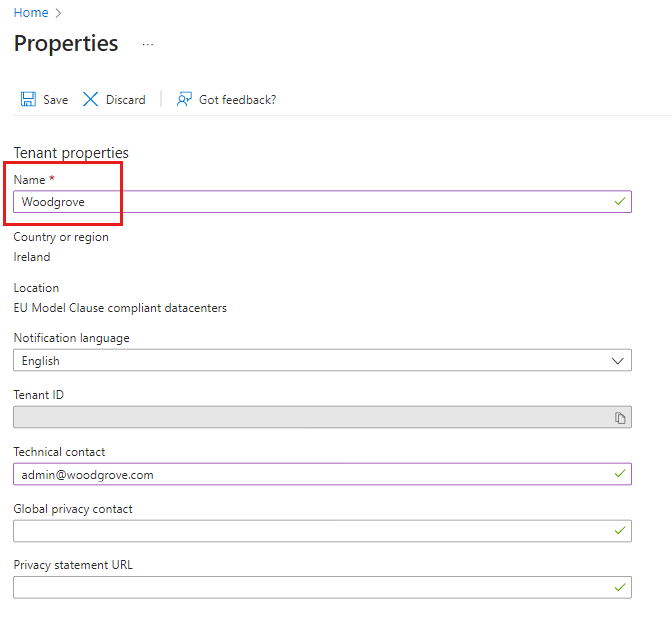Click the green checkmark in Name field
This screenshot has width=672, height=631.
[x=620, y=201]
